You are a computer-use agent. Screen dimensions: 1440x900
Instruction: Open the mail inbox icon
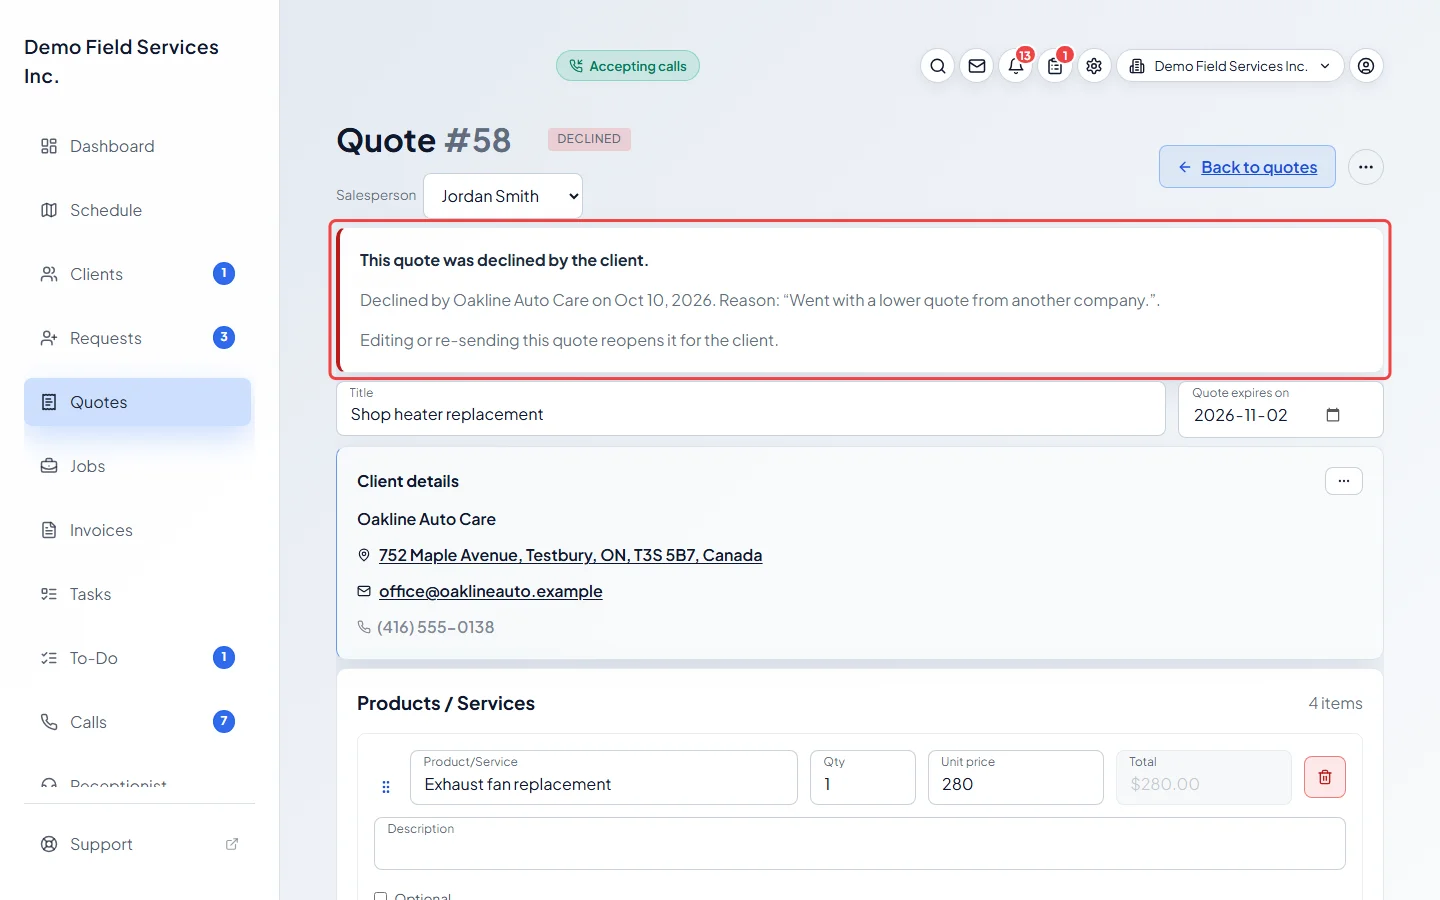[977, 66]
